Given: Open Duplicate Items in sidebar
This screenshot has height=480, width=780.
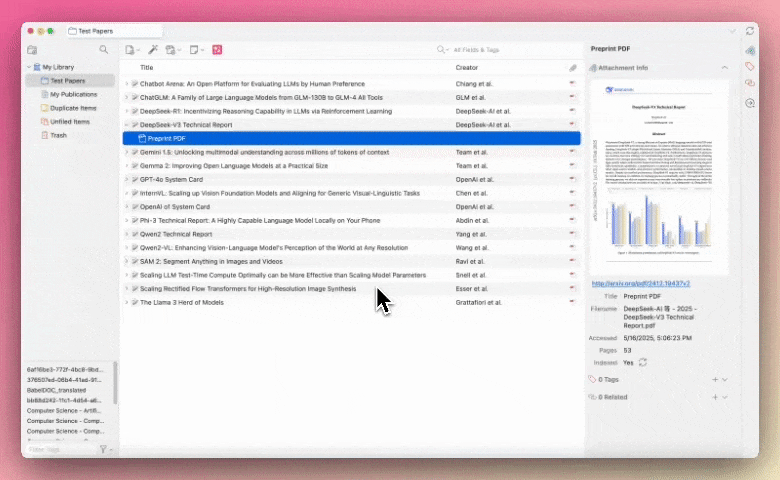Looking at the screenshot, I should [x=70, y=108].
